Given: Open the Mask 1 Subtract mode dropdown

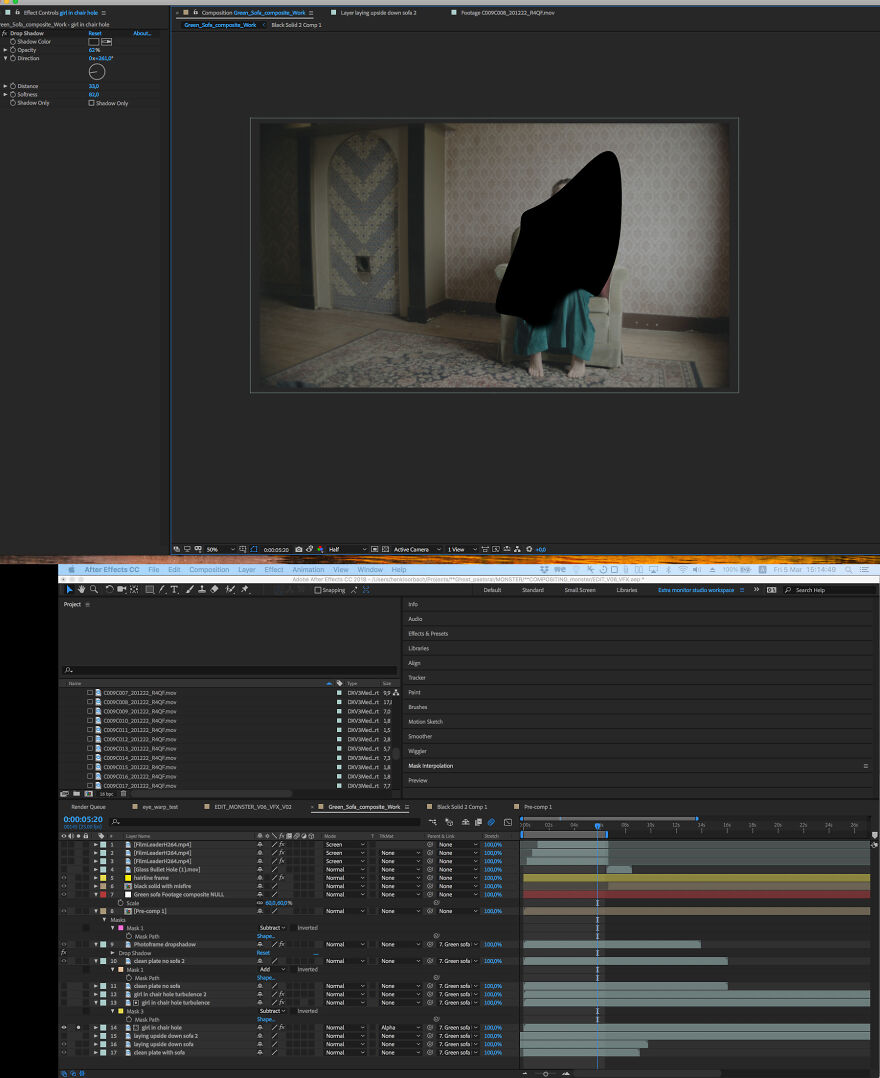Looking at the screenshot, I should pos(272,928).
